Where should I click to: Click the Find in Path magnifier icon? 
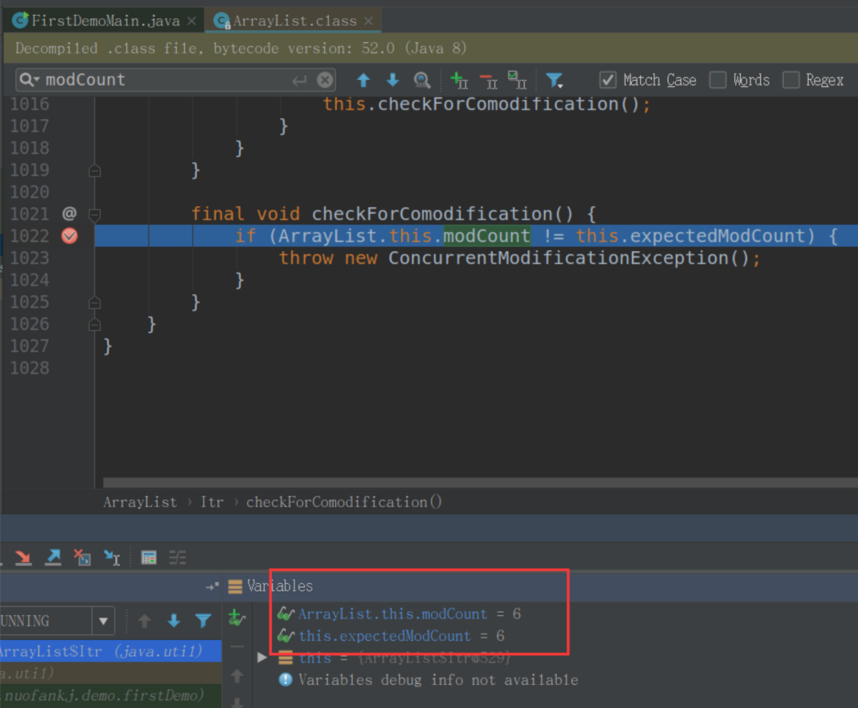pyautogui.click(x=422, y=80)
